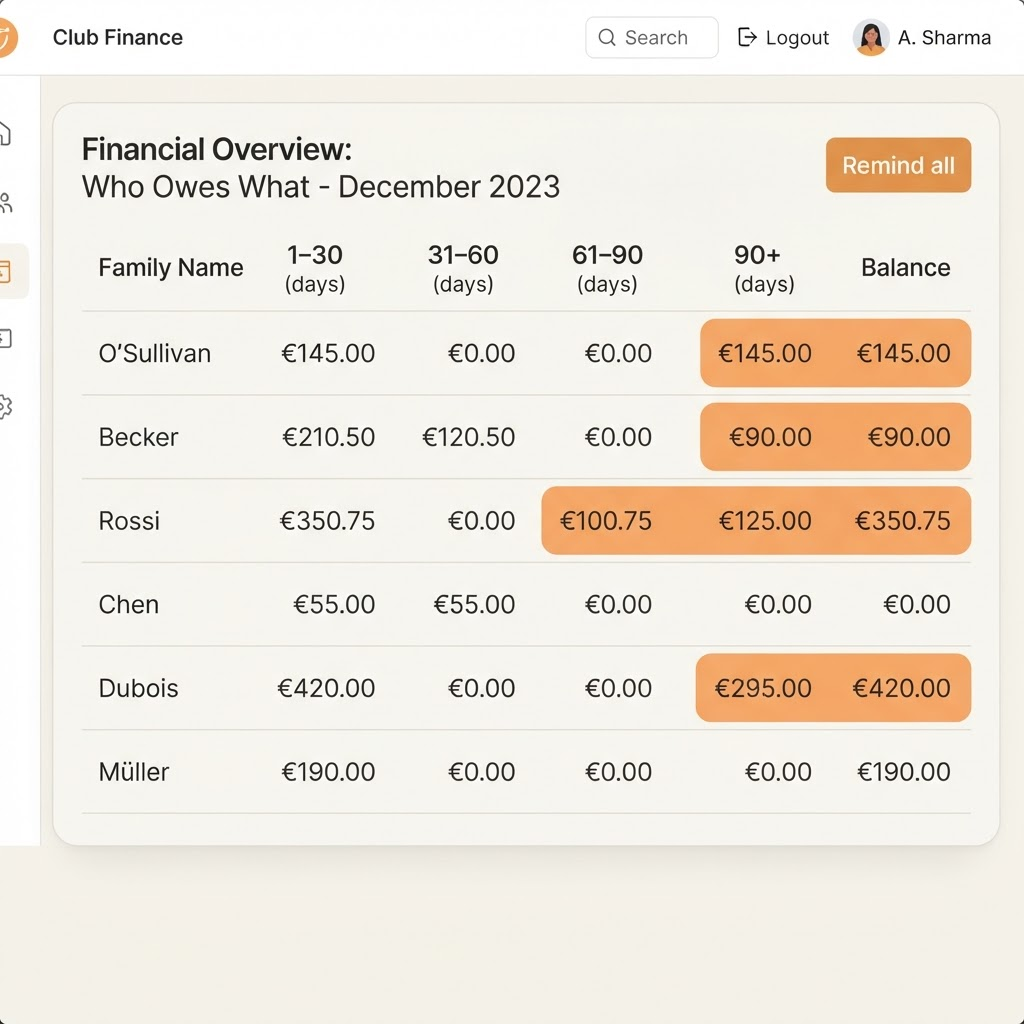Image resolution: width=1024 pixels, height=1024 pixels.
Task: Sort by the Family Name column header
Action: (170, 268)
